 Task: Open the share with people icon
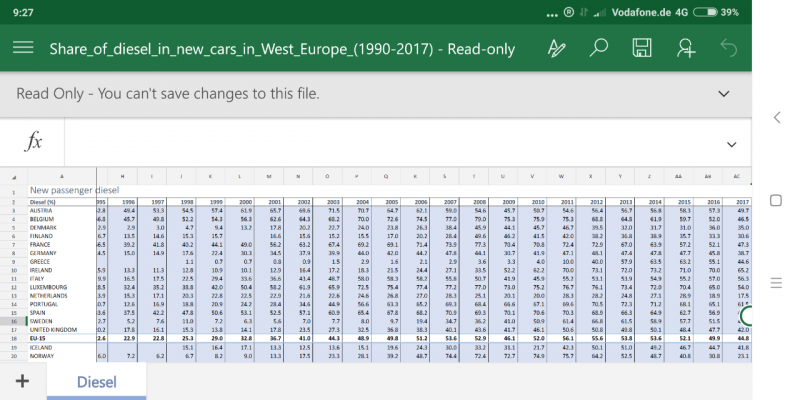tap(686, 48)
